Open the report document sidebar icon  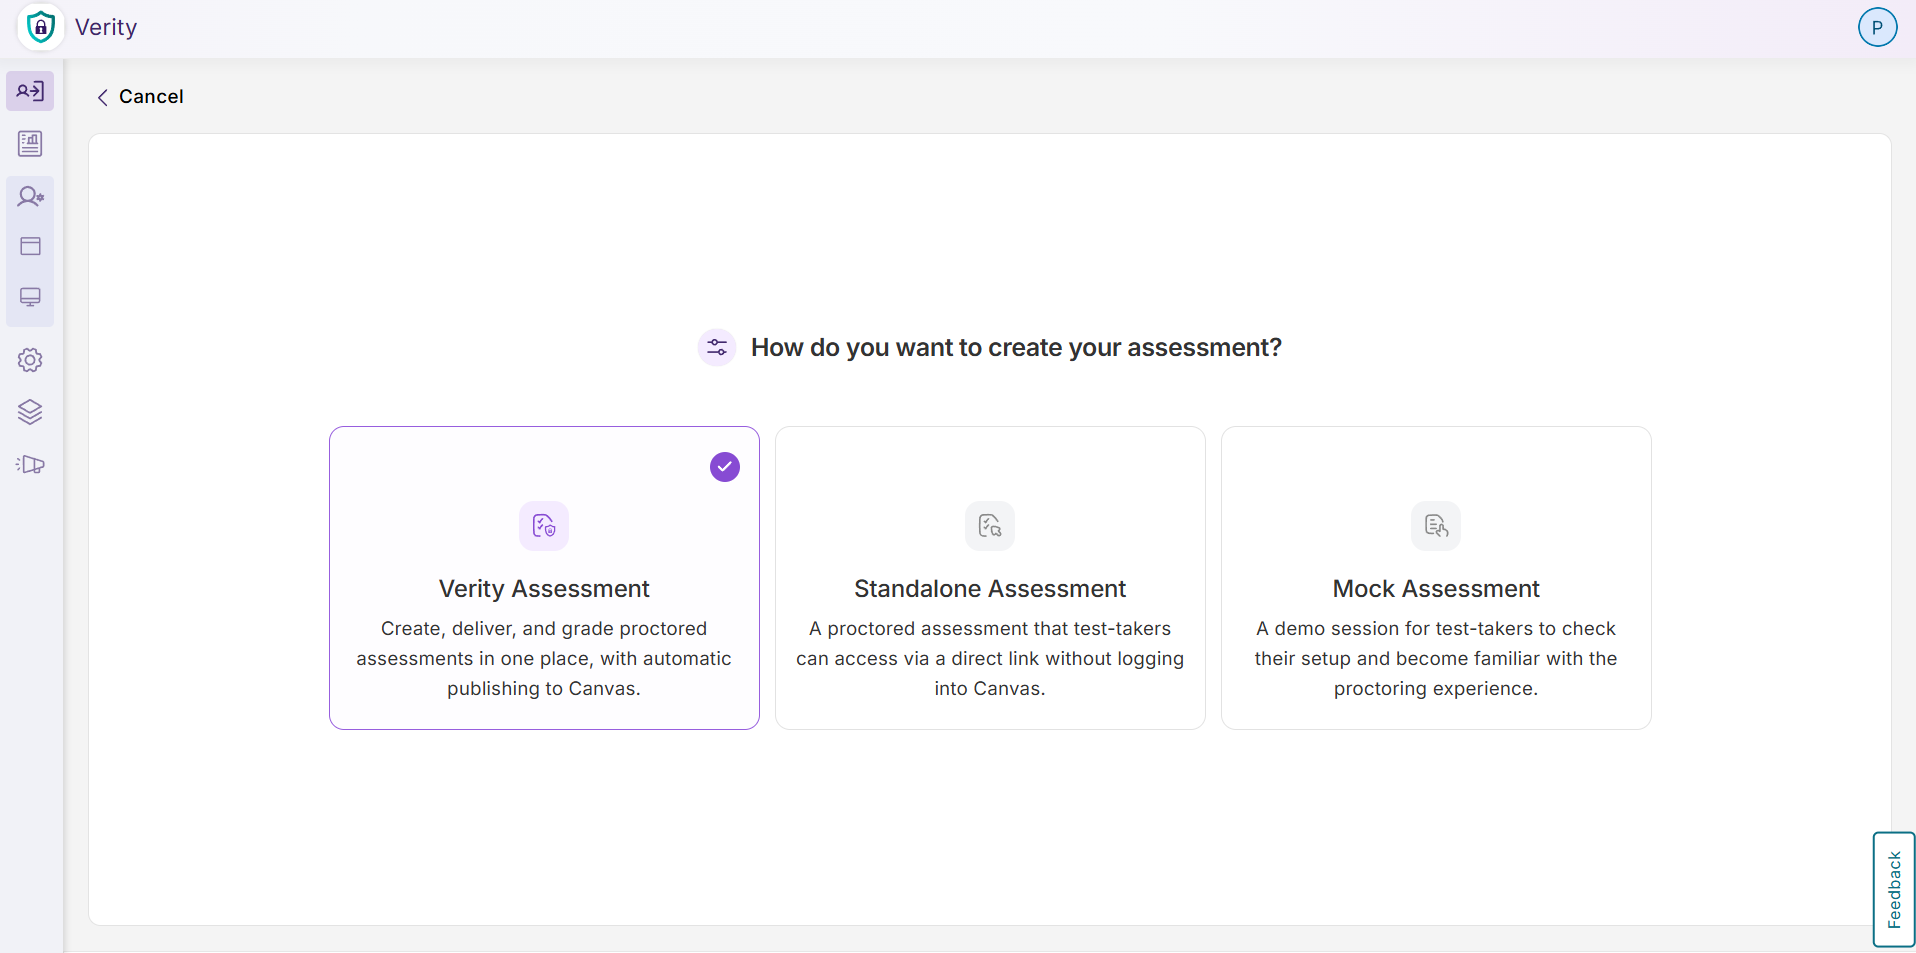click(30, 144)
